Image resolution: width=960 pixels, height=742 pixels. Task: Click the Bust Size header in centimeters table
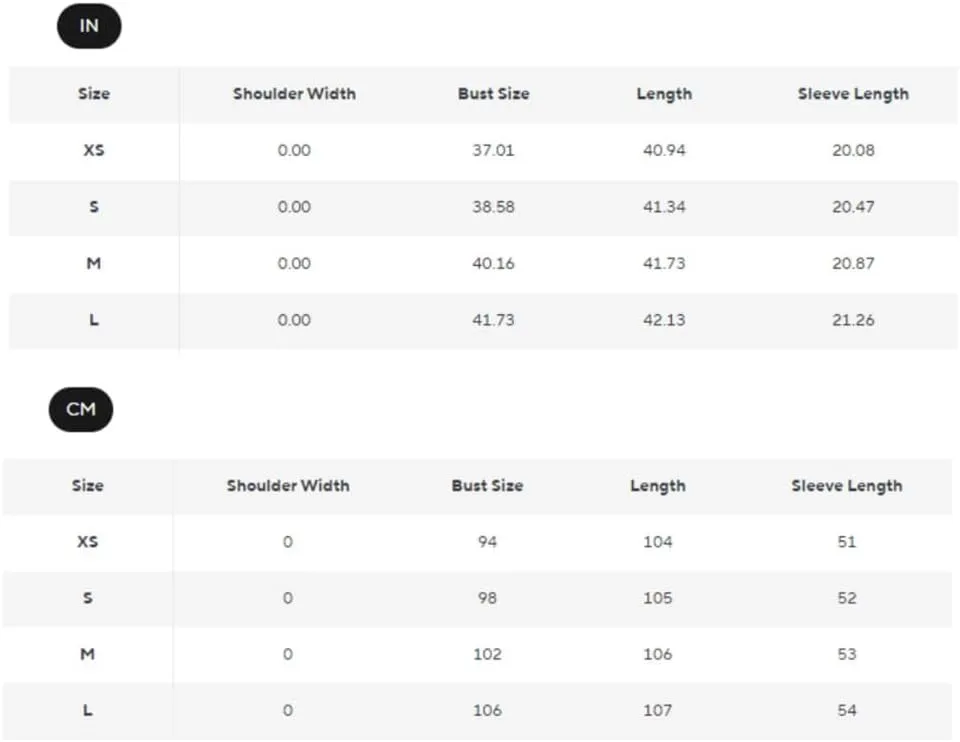click(x=487, y=485)
